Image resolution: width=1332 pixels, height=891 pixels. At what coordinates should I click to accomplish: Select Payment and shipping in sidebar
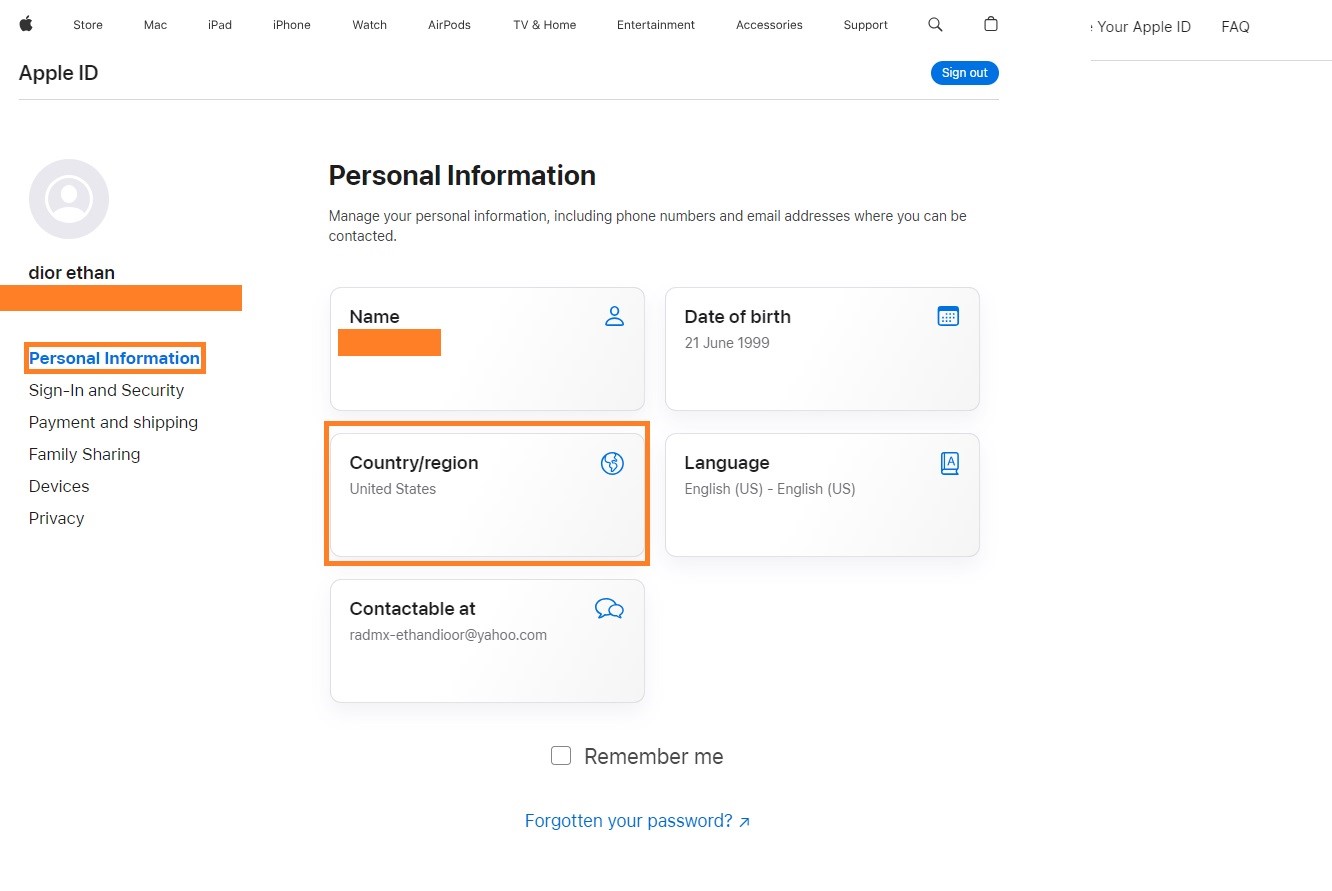113,422
